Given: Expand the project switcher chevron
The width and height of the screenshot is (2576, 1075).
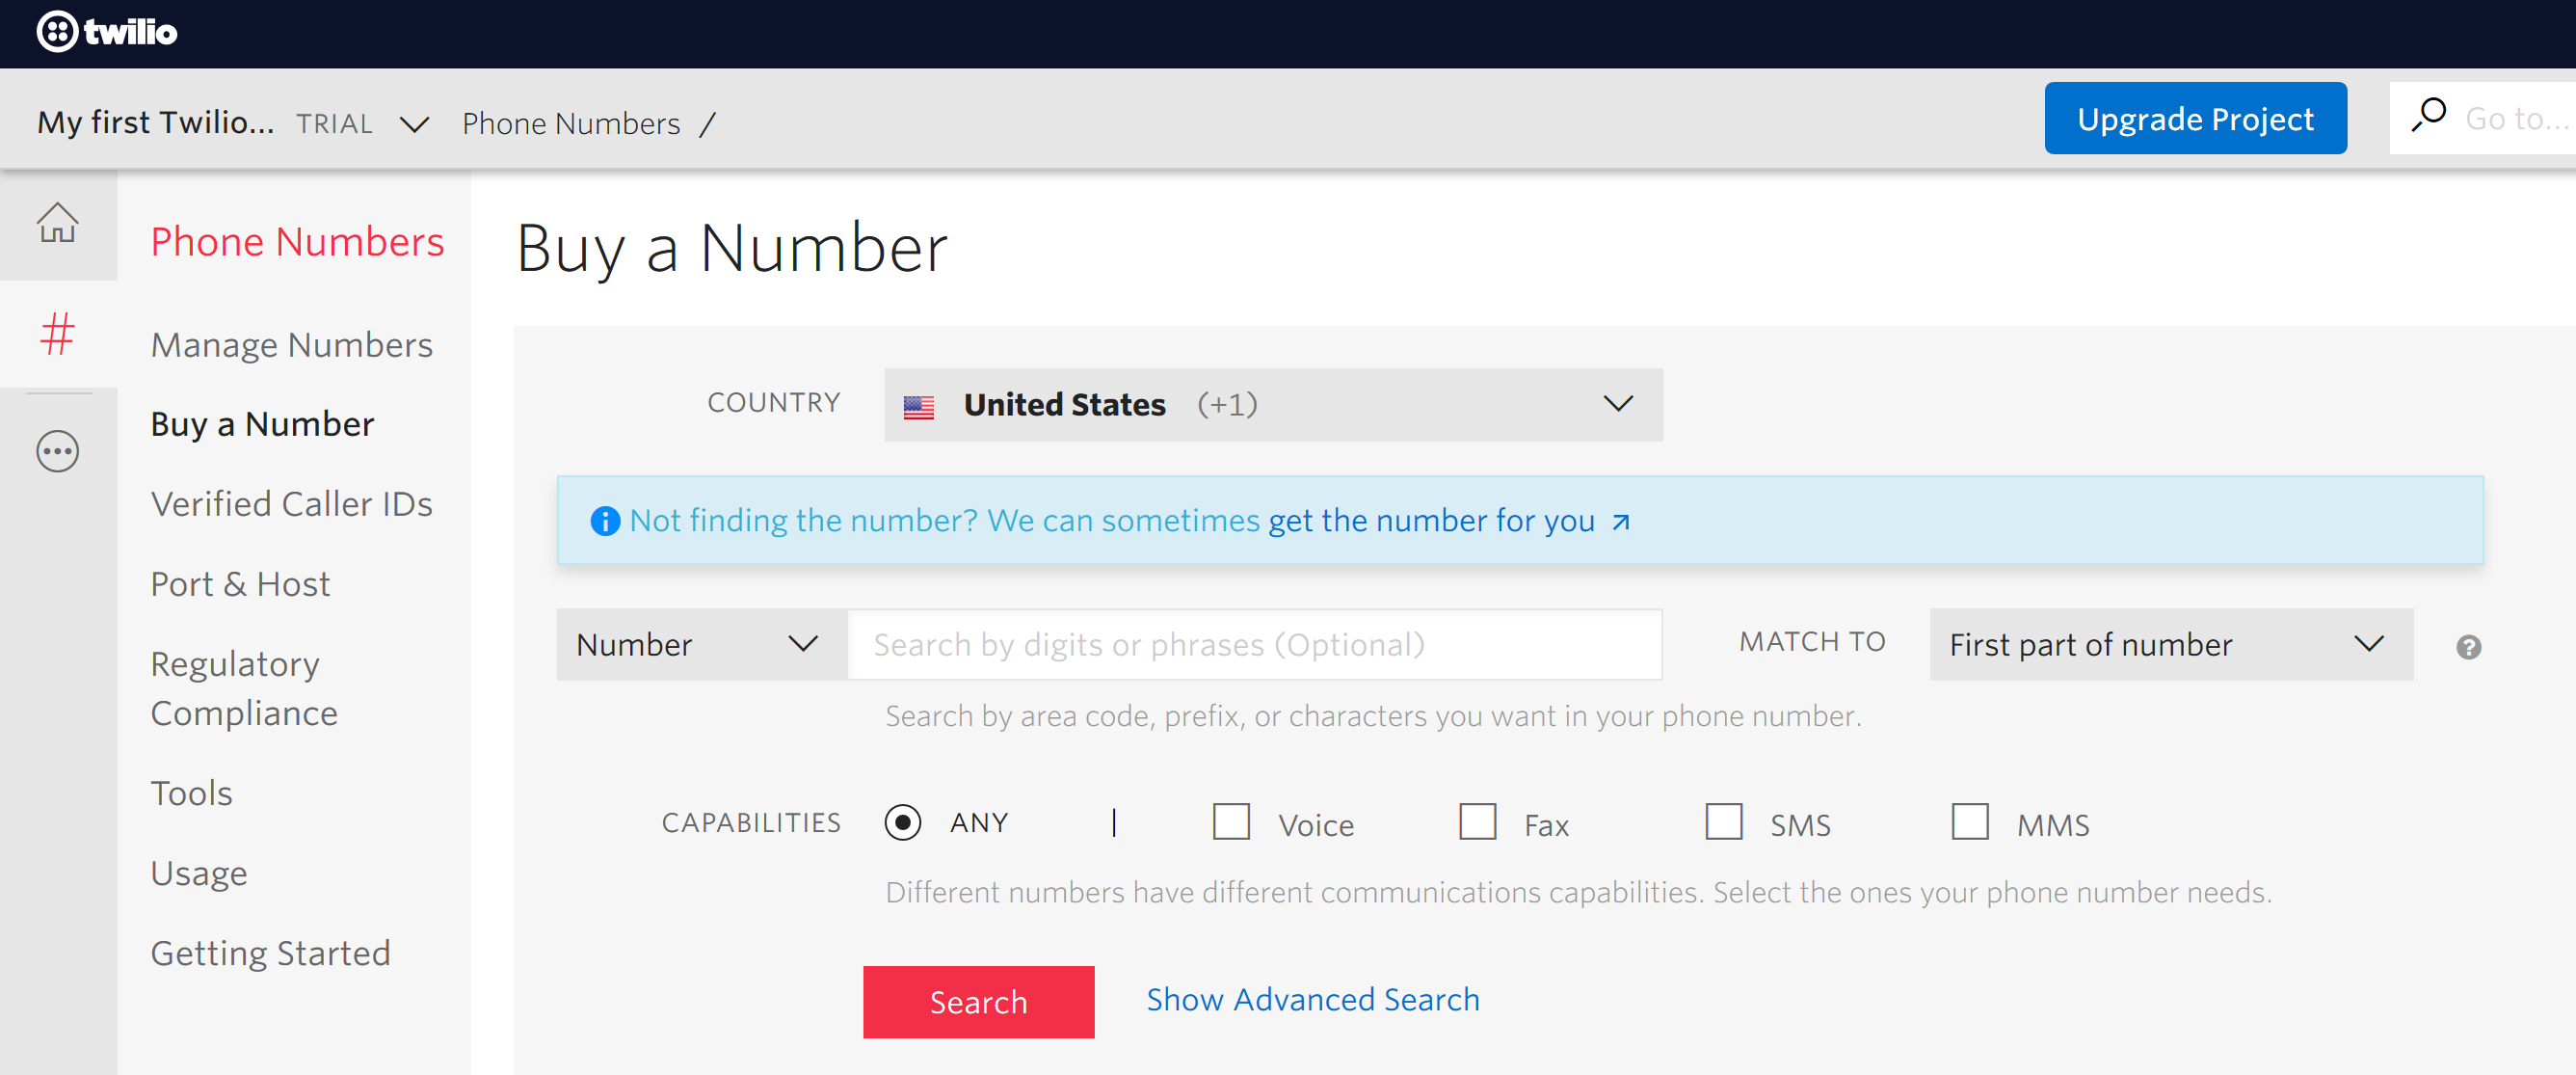Looking at the screenshot, I should point(414,124).
